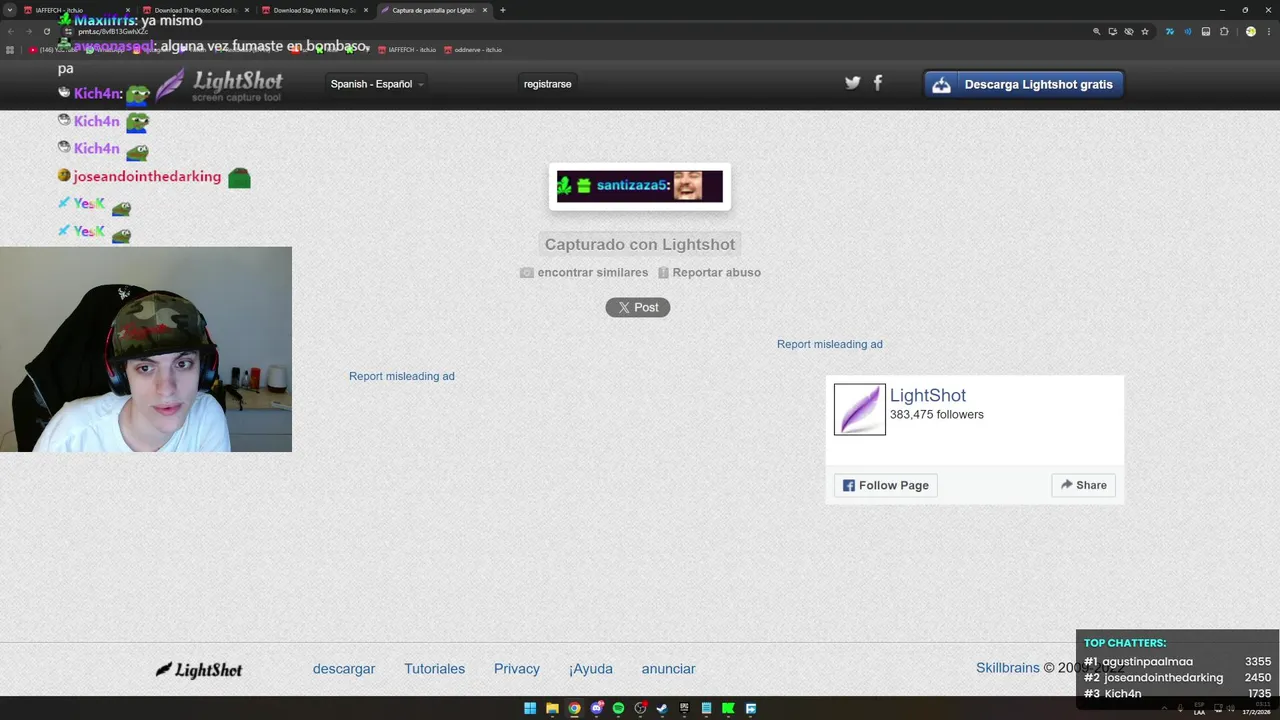
Task: Click Descarga Lightshot gratis button
Action: click(1024, 84)
